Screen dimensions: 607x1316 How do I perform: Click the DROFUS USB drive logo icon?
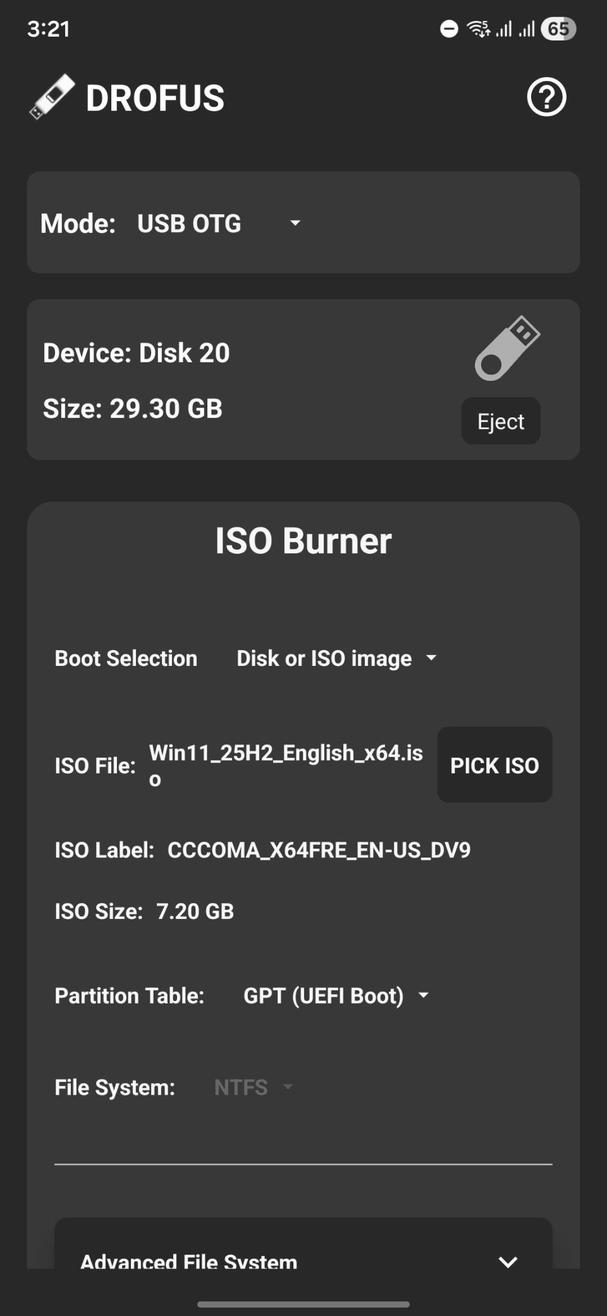[49, 95]
